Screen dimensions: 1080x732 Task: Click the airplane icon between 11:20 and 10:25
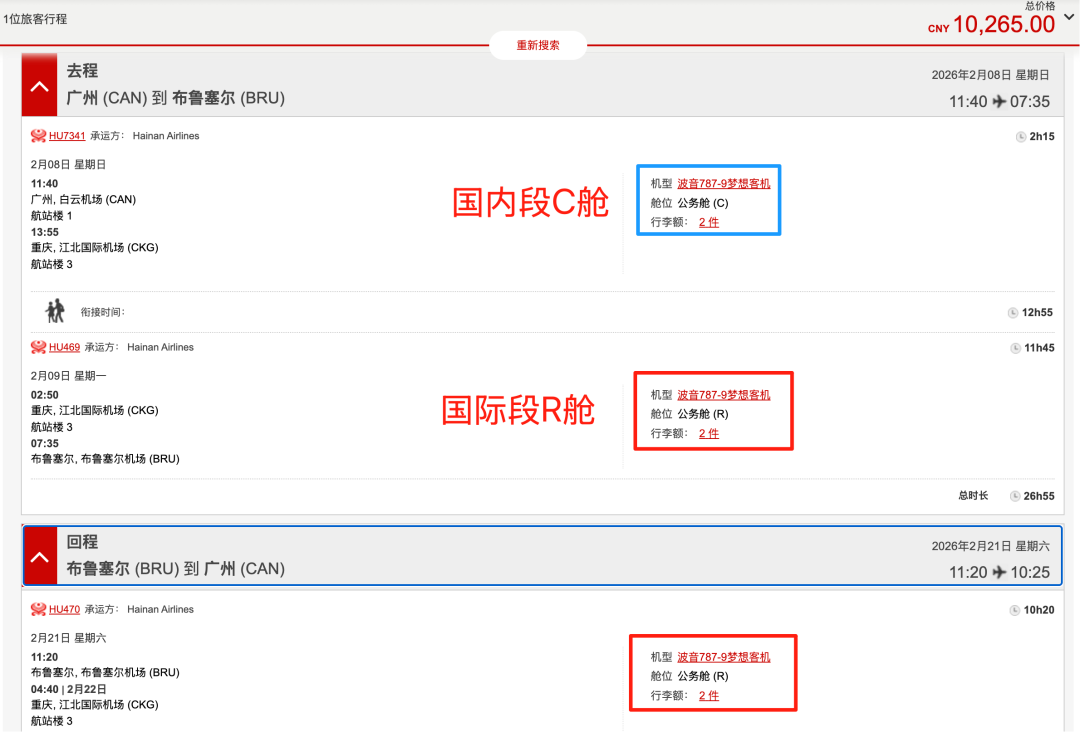999,572
